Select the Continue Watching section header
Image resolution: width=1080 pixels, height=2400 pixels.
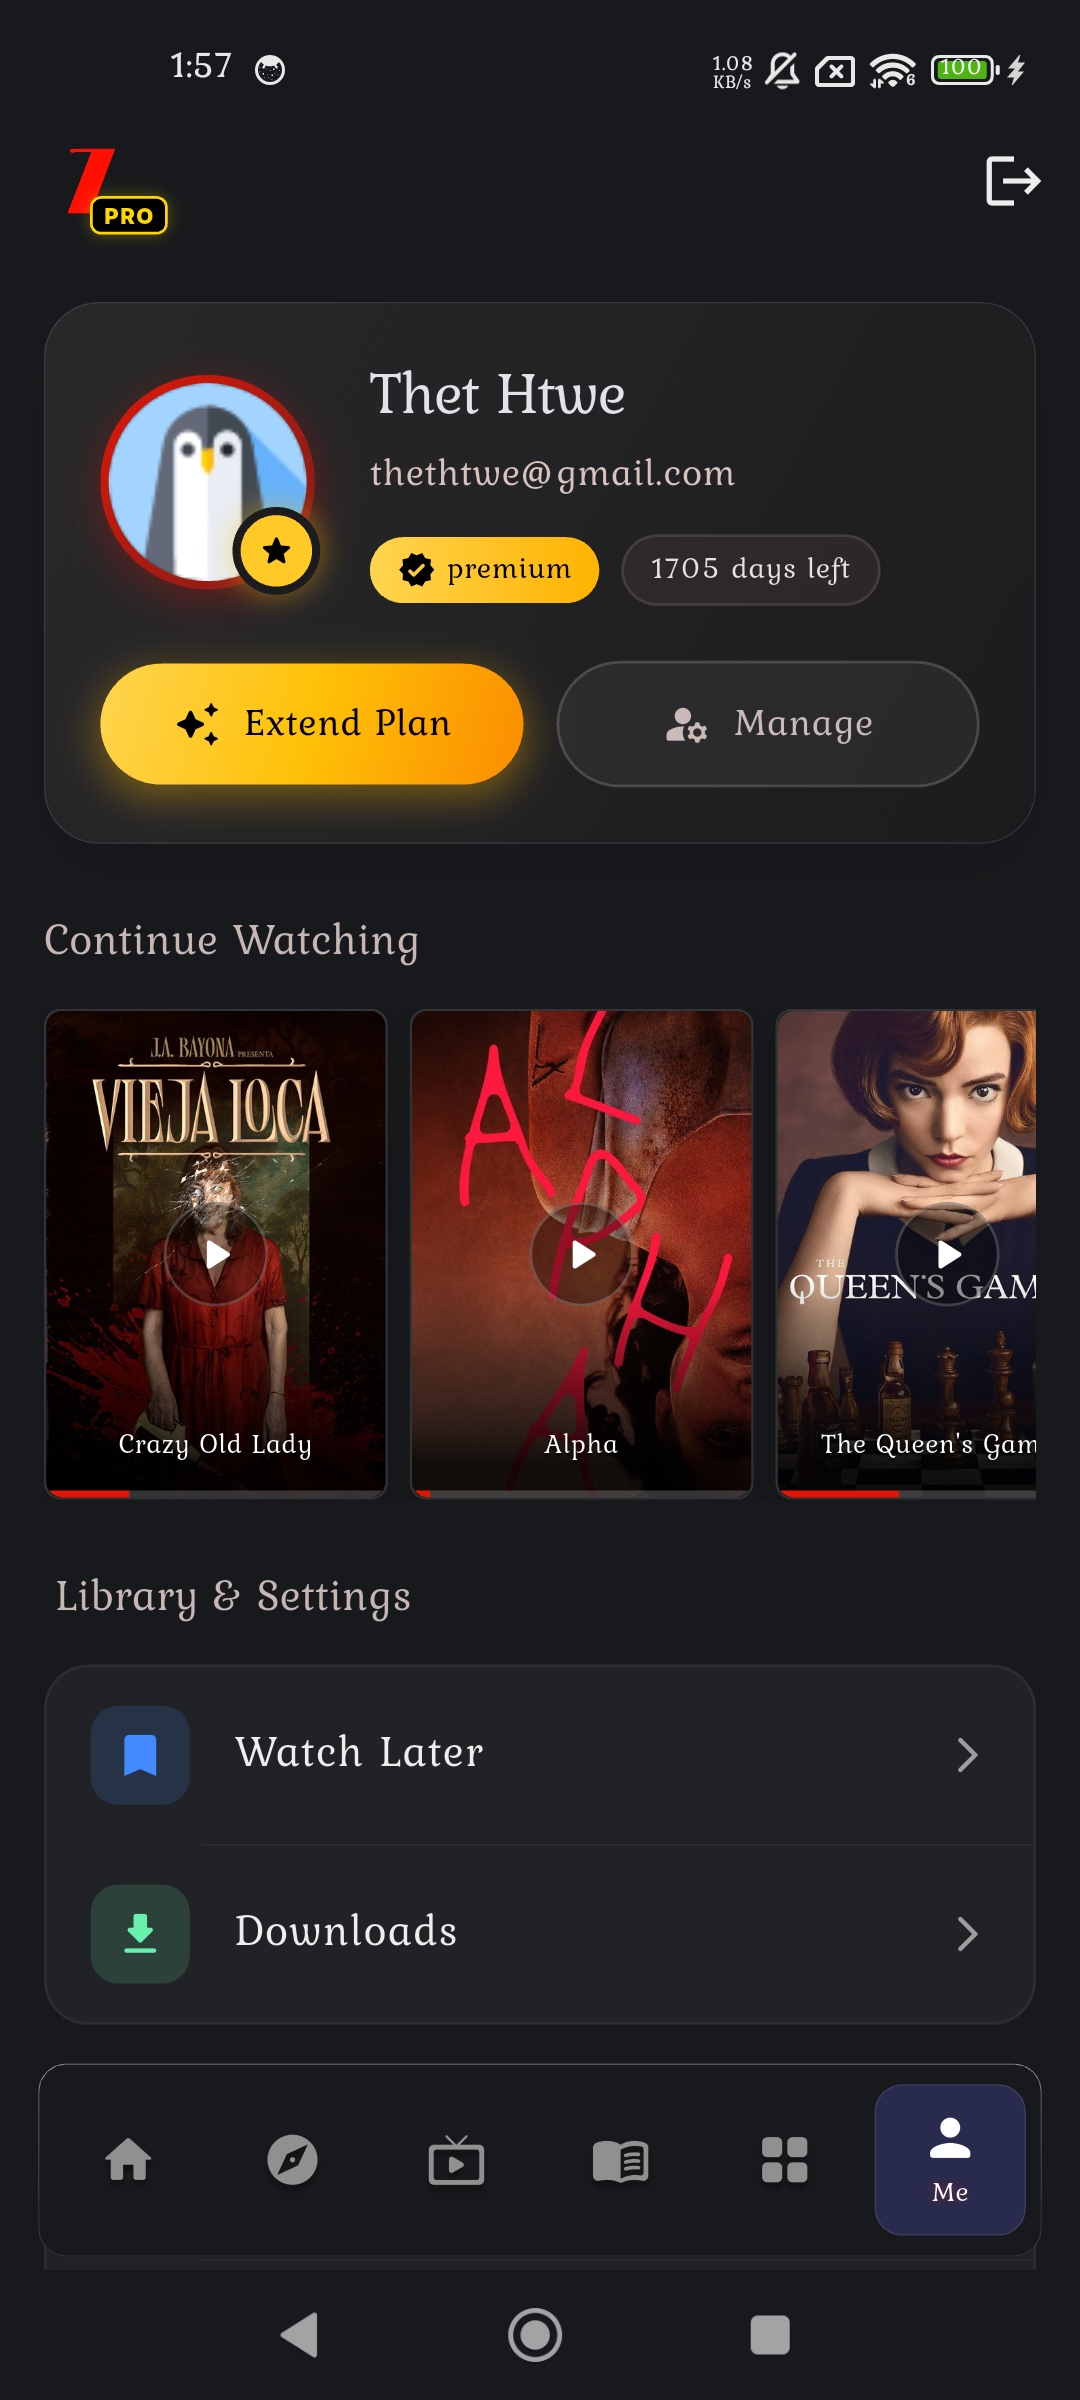(x=231, y=938)
